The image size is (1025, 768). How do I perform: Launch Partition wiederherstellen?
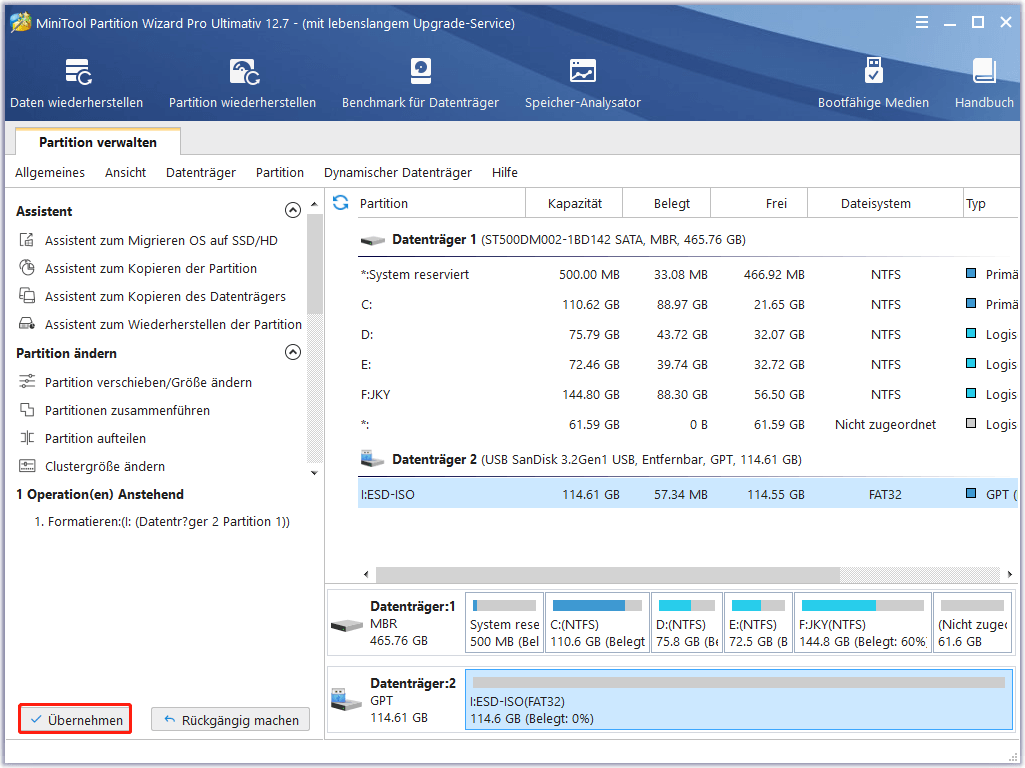[241, 82]
